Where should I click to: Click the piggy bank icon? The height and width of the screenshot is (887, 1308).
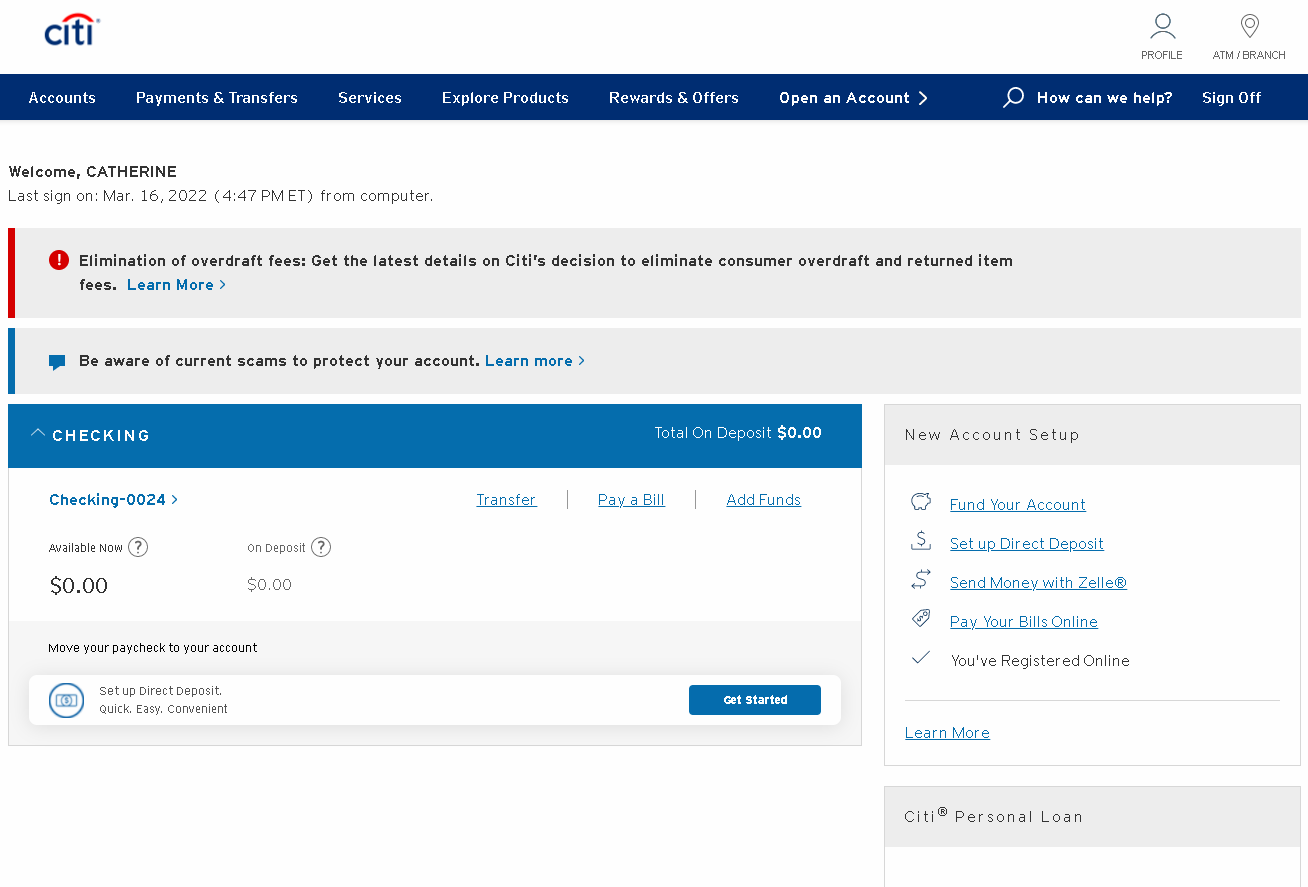(921, 502)
